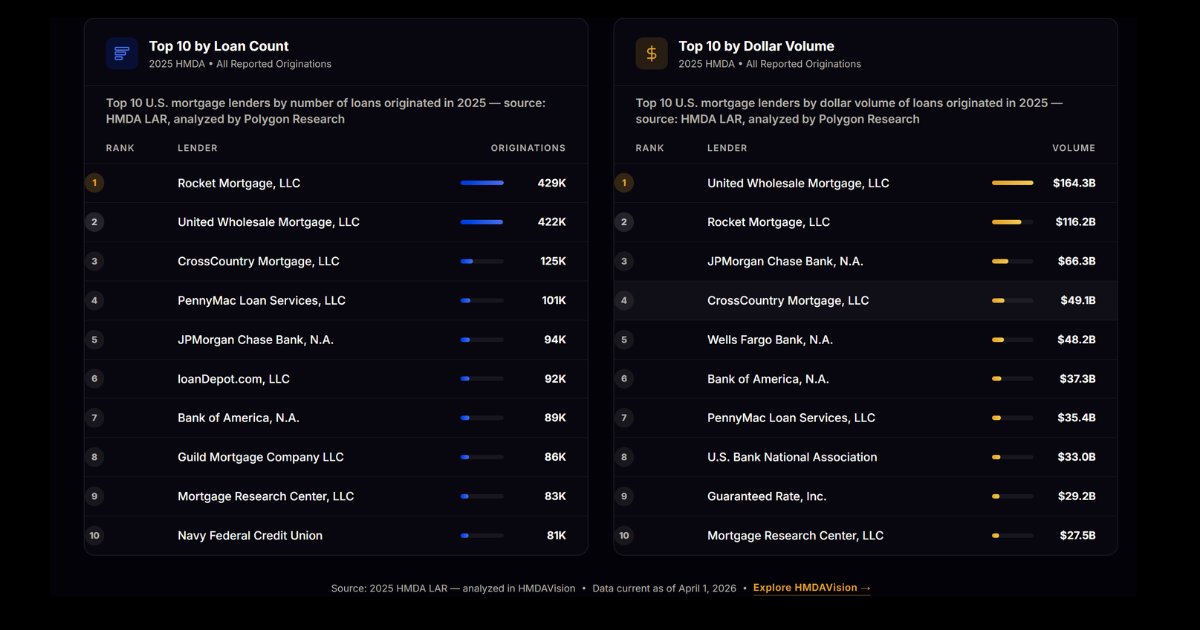This screenshot has width=1200, height=630.
Task: Click the dollar sign icon beside Top 10 by Dollar Volume
Action: [651, 53]
